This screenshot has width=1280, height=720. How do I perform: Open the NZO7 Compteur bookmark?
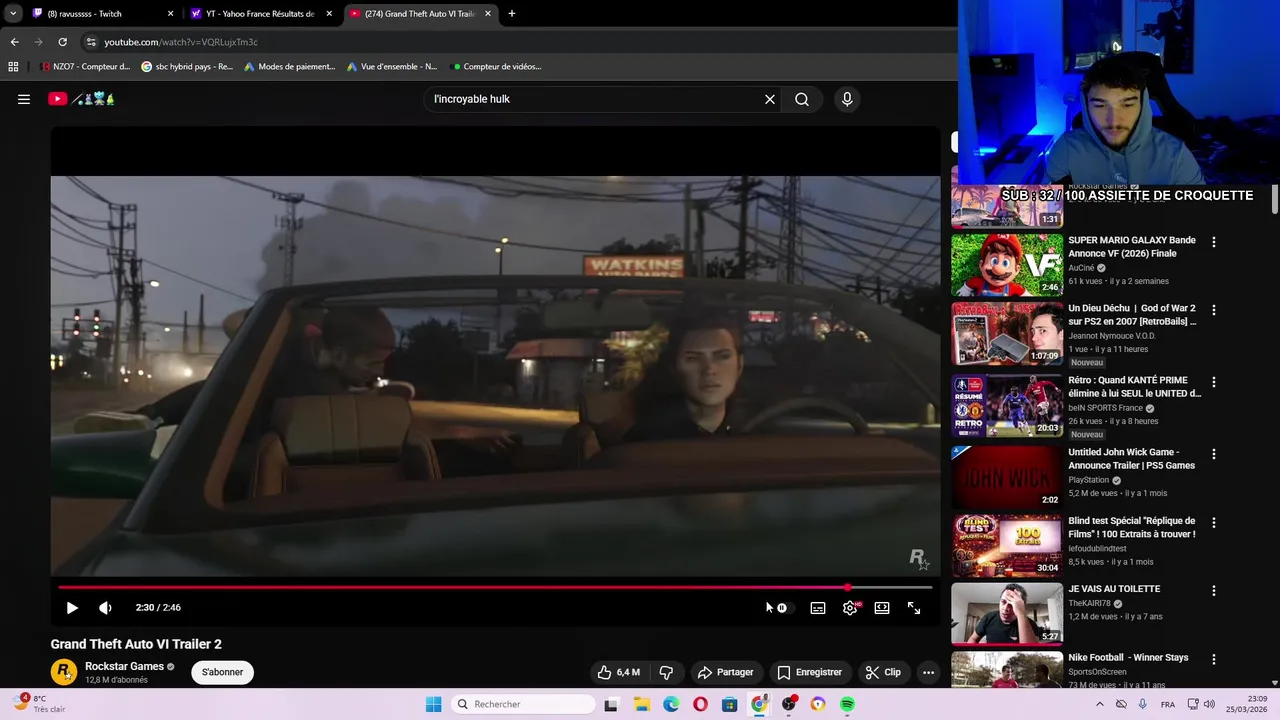click(x=86, y=67)
